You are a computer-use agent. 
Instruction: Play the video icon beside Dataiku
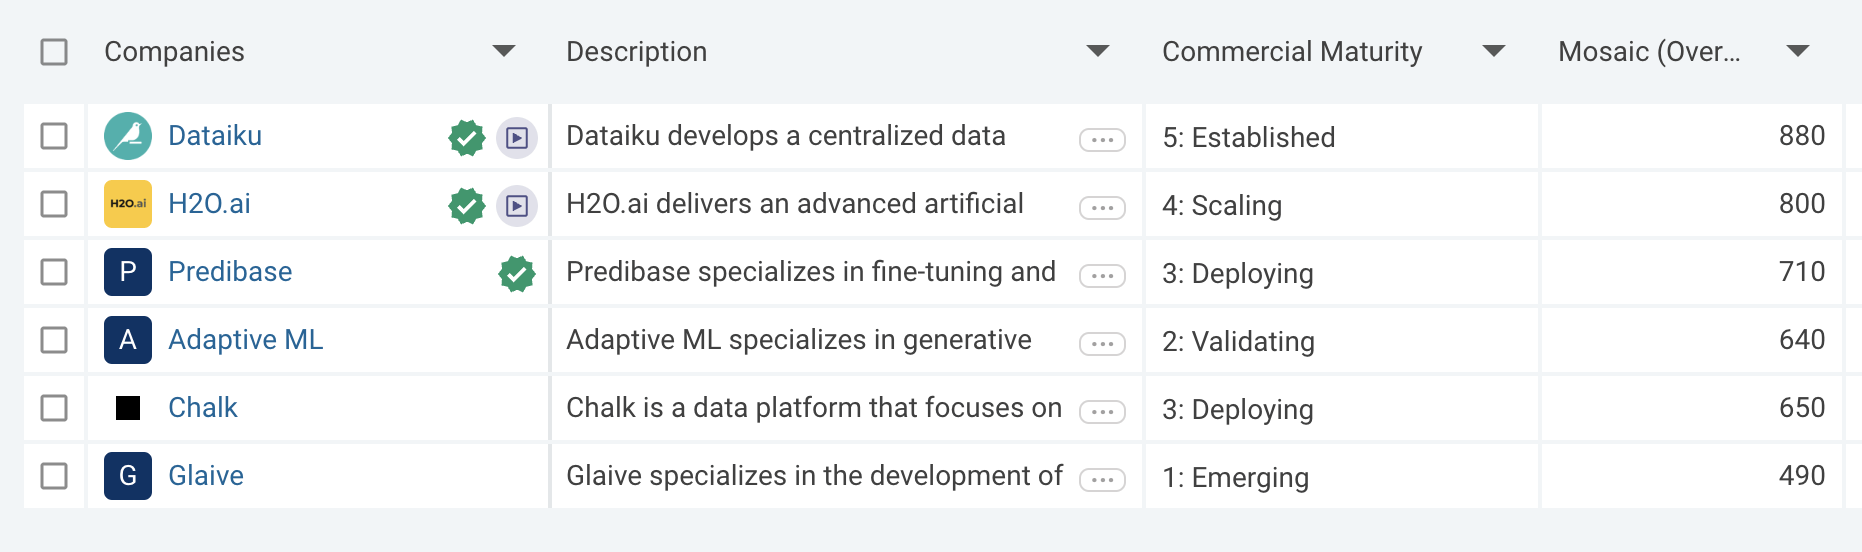[517, 137]
